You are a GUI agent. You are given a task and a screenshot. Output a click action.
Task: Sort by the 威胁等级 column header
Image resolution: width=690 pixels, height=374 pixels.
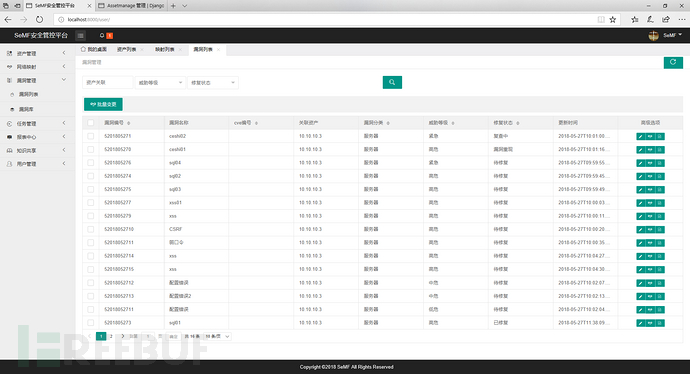441,123
